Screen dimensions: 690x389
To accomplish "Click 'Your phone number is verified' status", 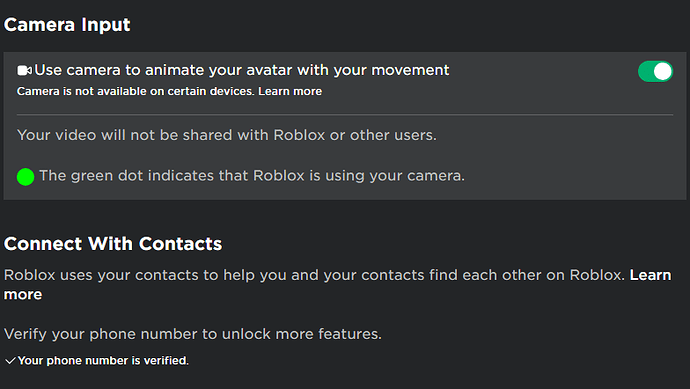I will tap(103, 361).
